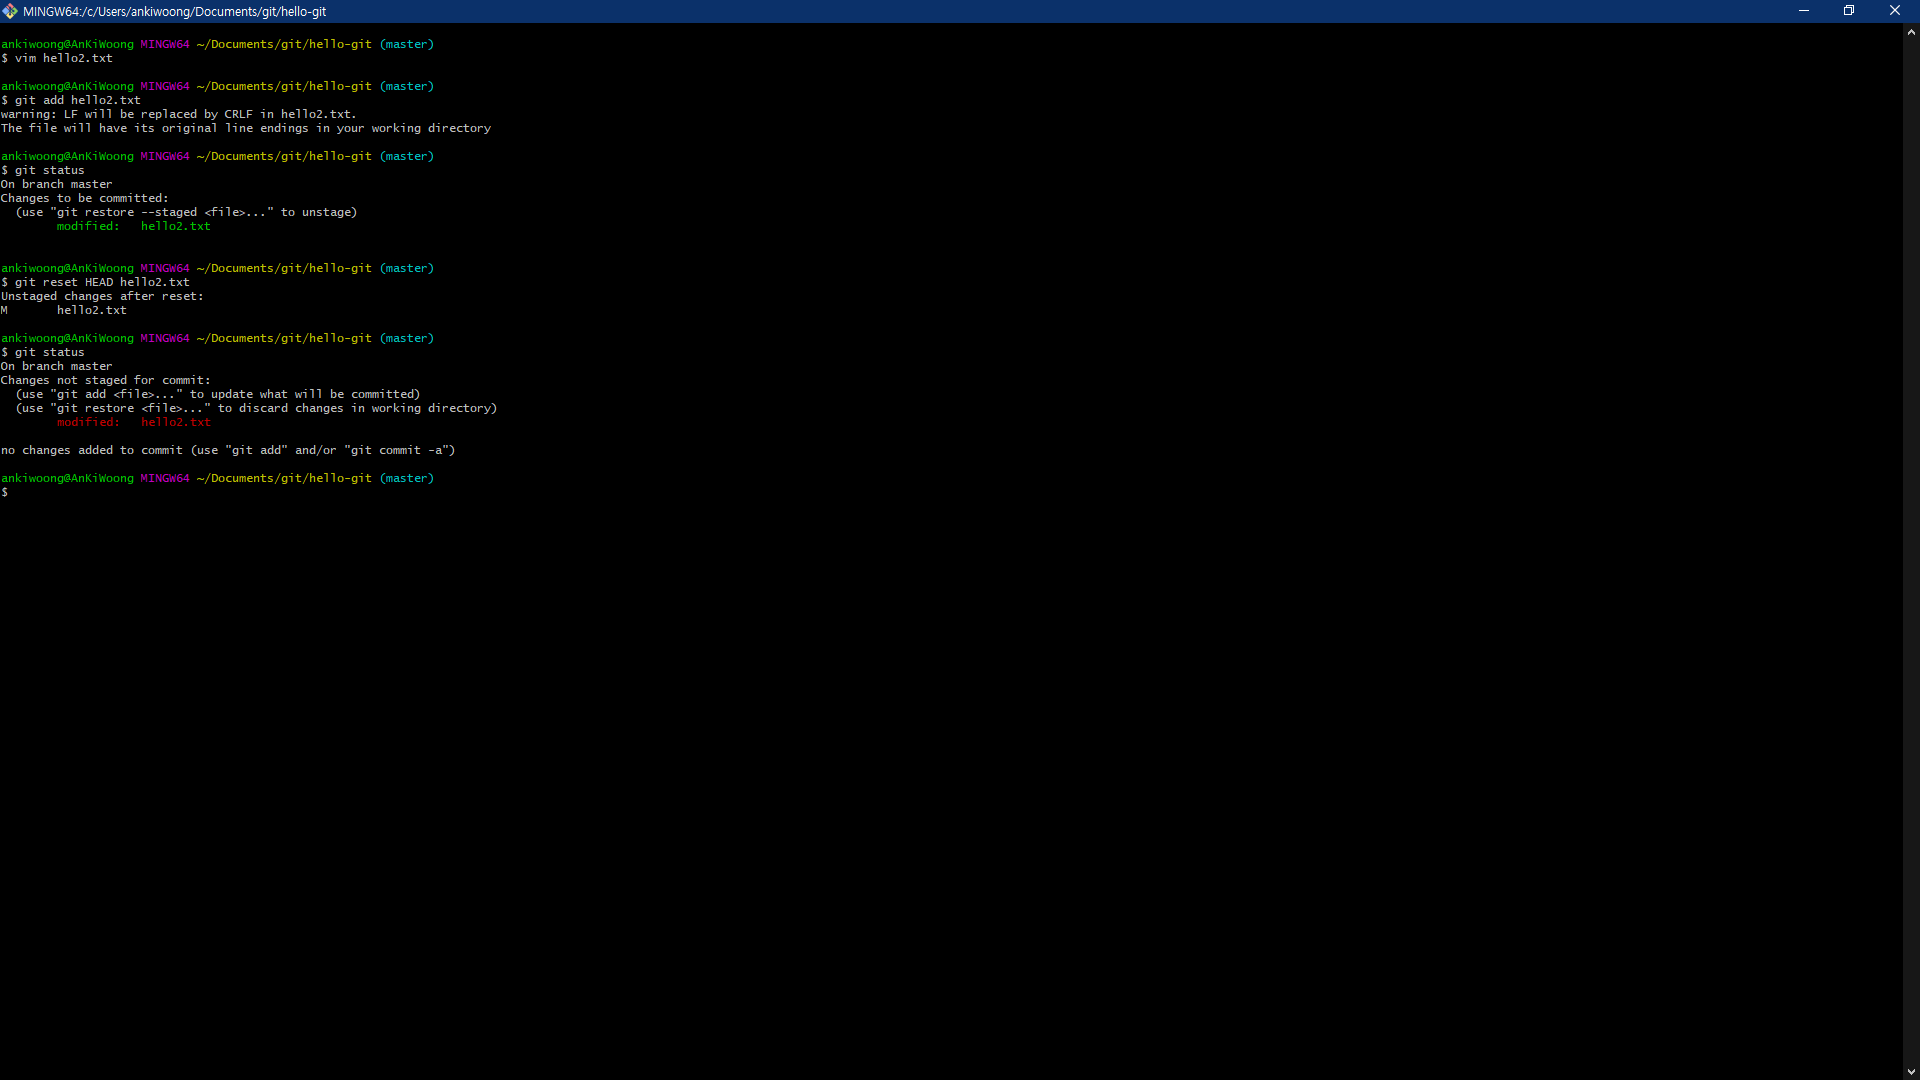Close the MINGW64 terminal window
The width and height of the screenshot is (1920, 1080).
click(x=1894, y=11)
